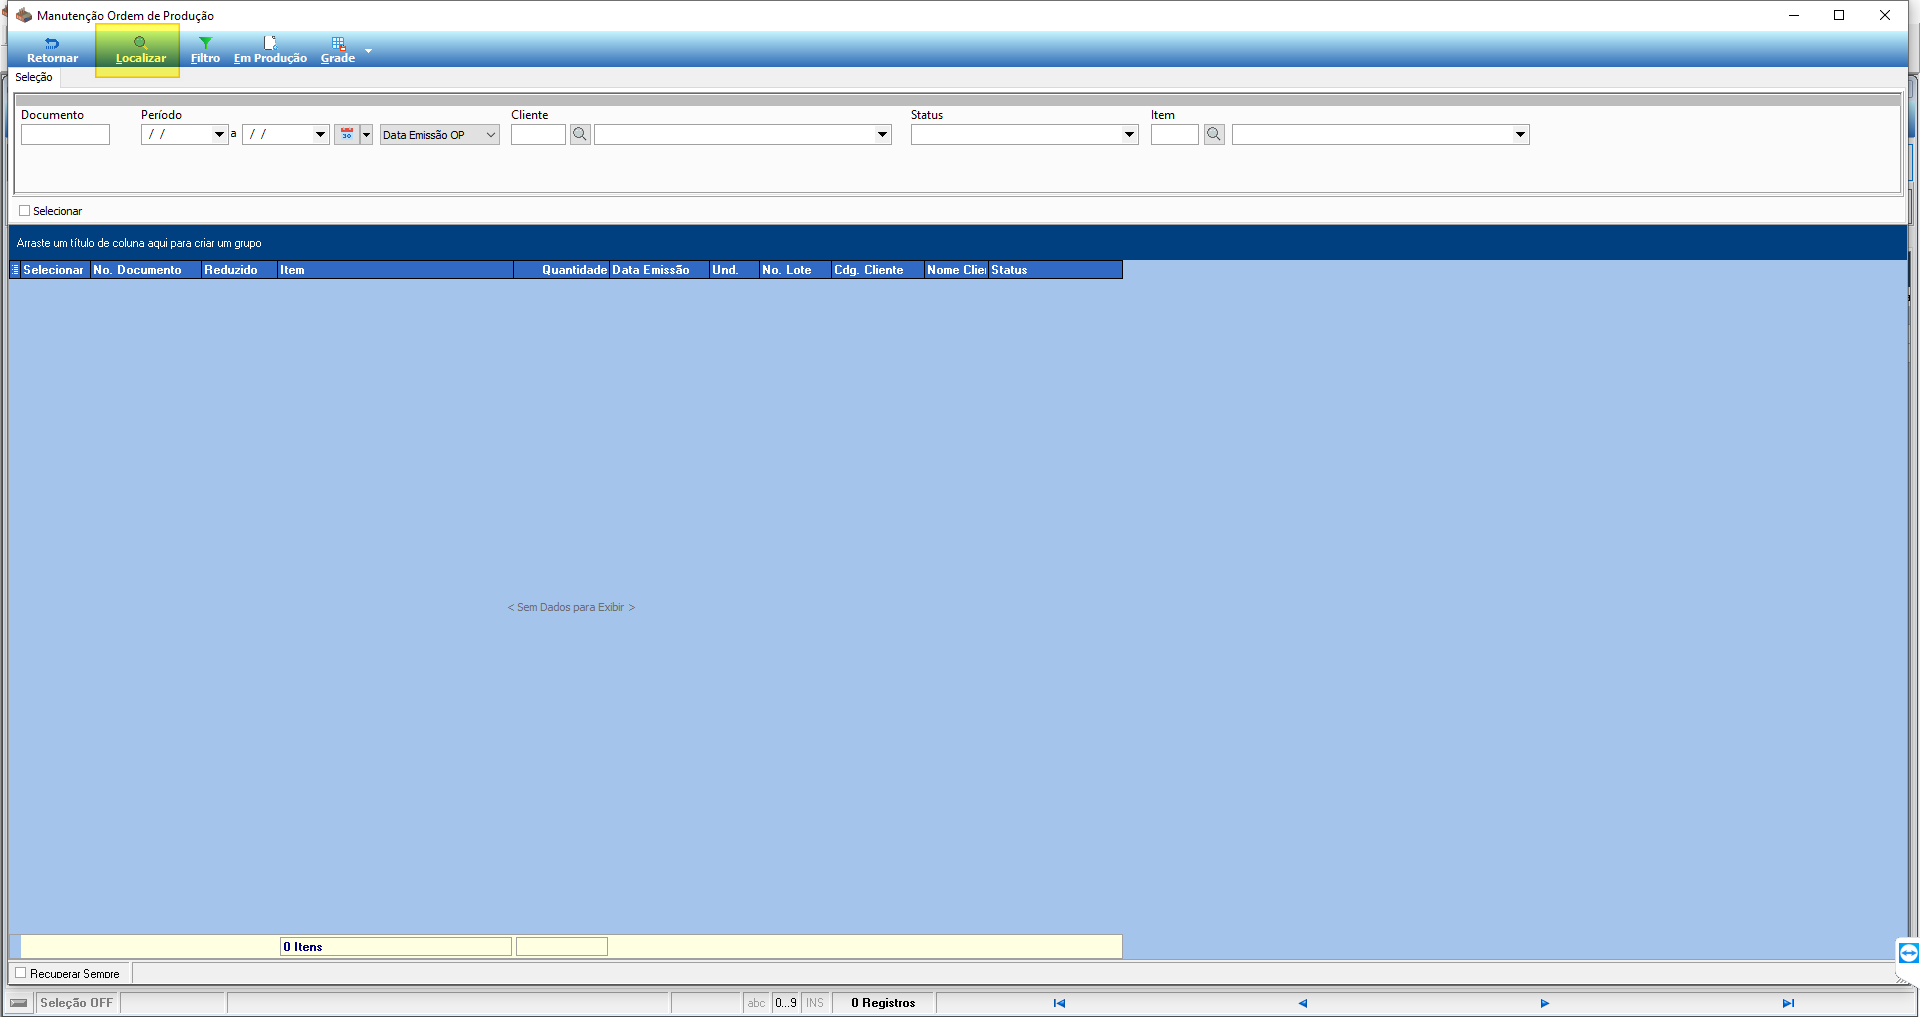Click the Item search magnifier icon
Image resolution: width=1920 pixels, height=1017 pixels.
pos(1214,134)
